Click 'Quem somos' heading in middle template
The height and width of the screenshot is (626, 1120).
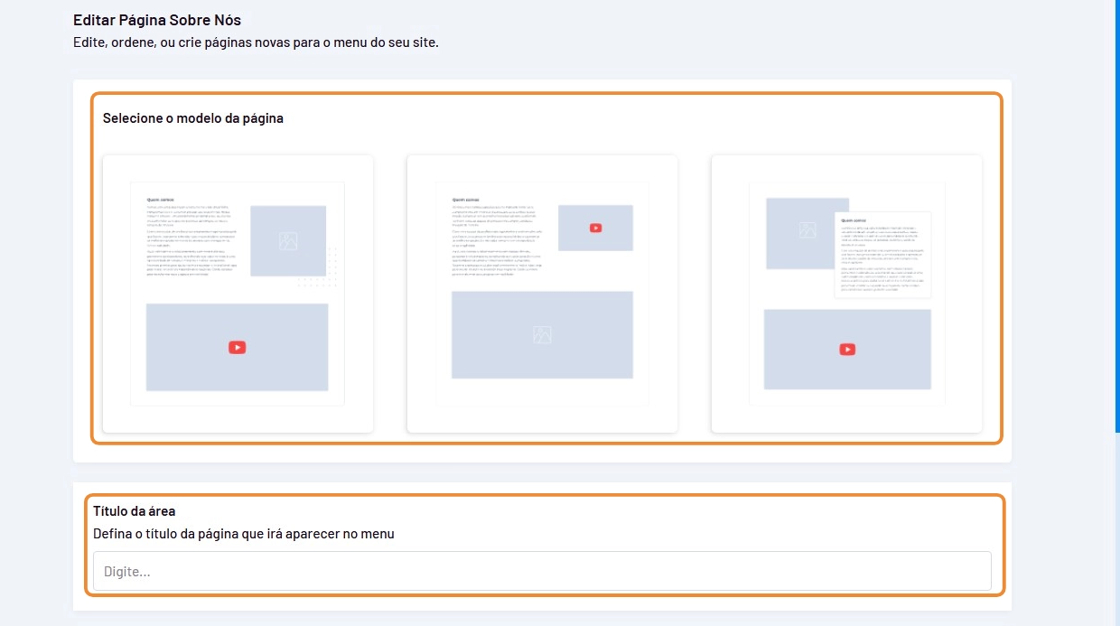465,199
